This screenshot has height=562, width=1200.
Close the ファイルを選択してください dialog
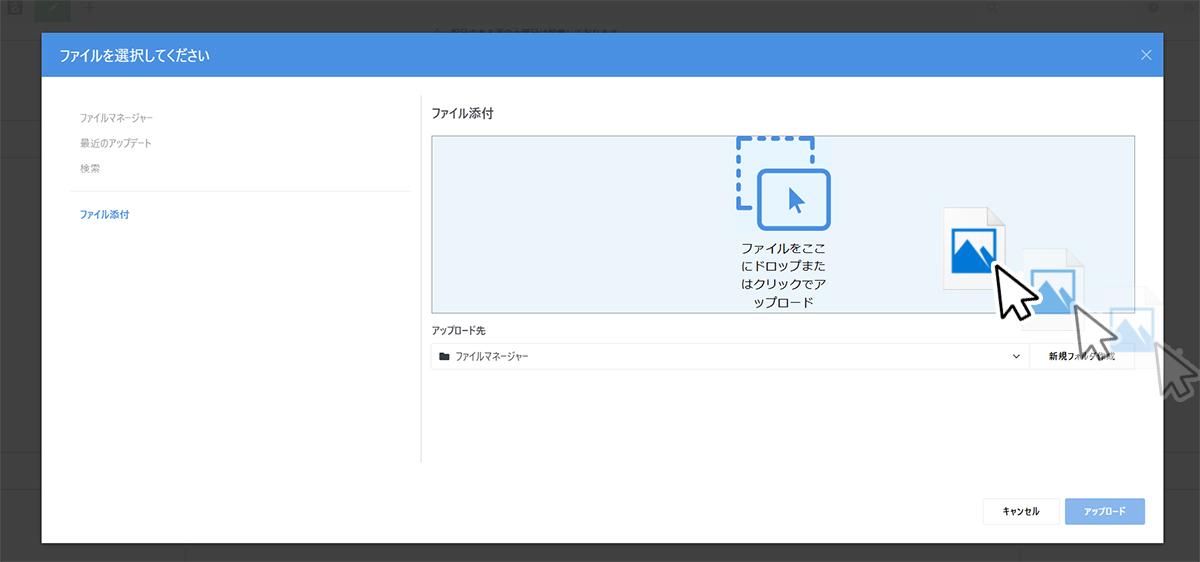pyautogui.click(x=1146, y=55)
